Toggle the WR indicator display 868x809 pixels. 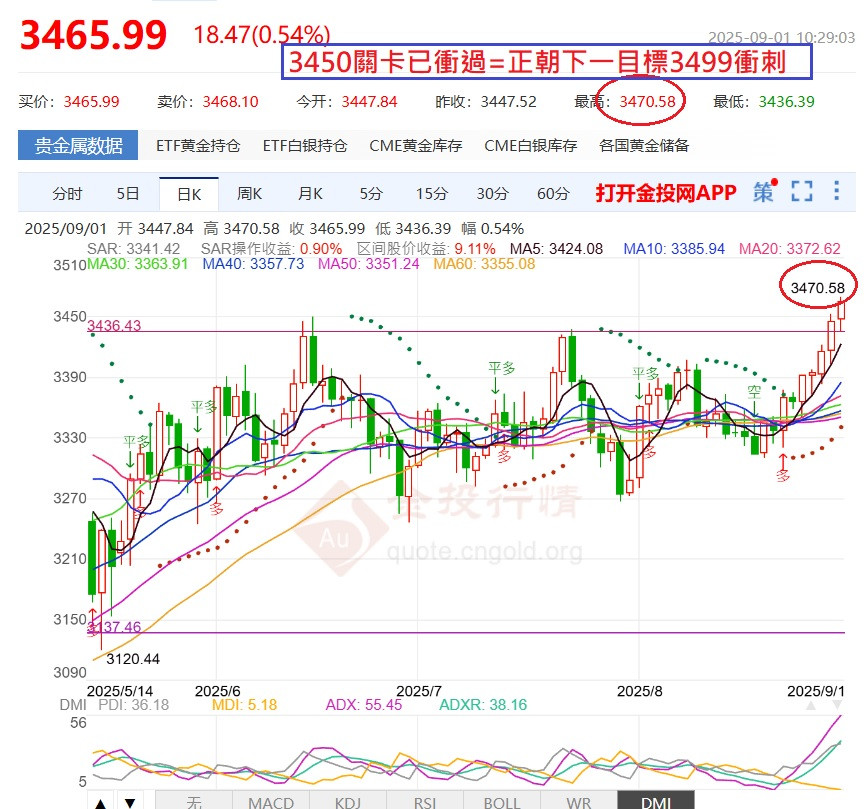(x=578, y=801)
